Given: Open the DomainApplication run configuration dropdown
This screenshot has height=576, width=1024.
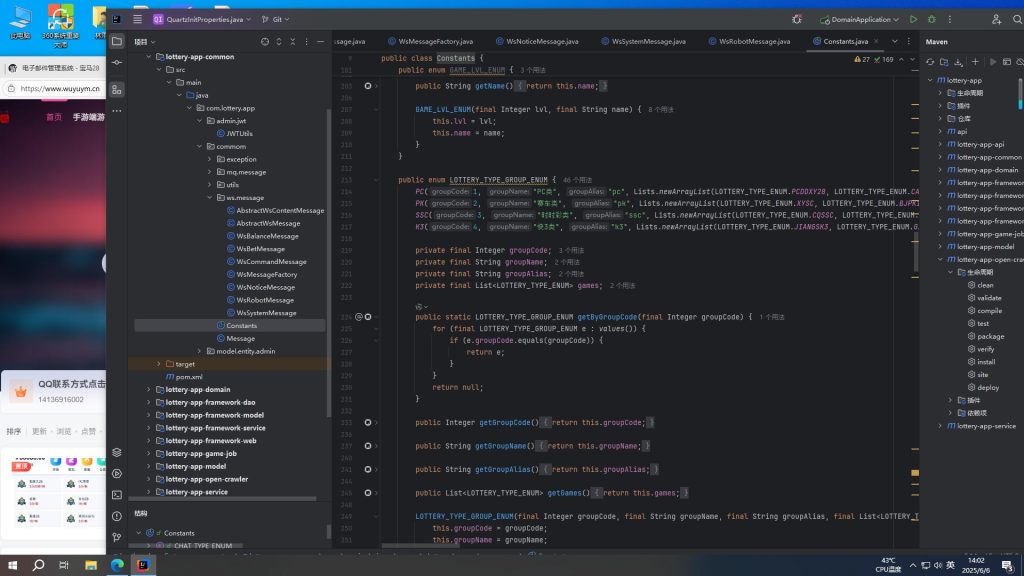Looking at the screenshot, I should [859, 20].
